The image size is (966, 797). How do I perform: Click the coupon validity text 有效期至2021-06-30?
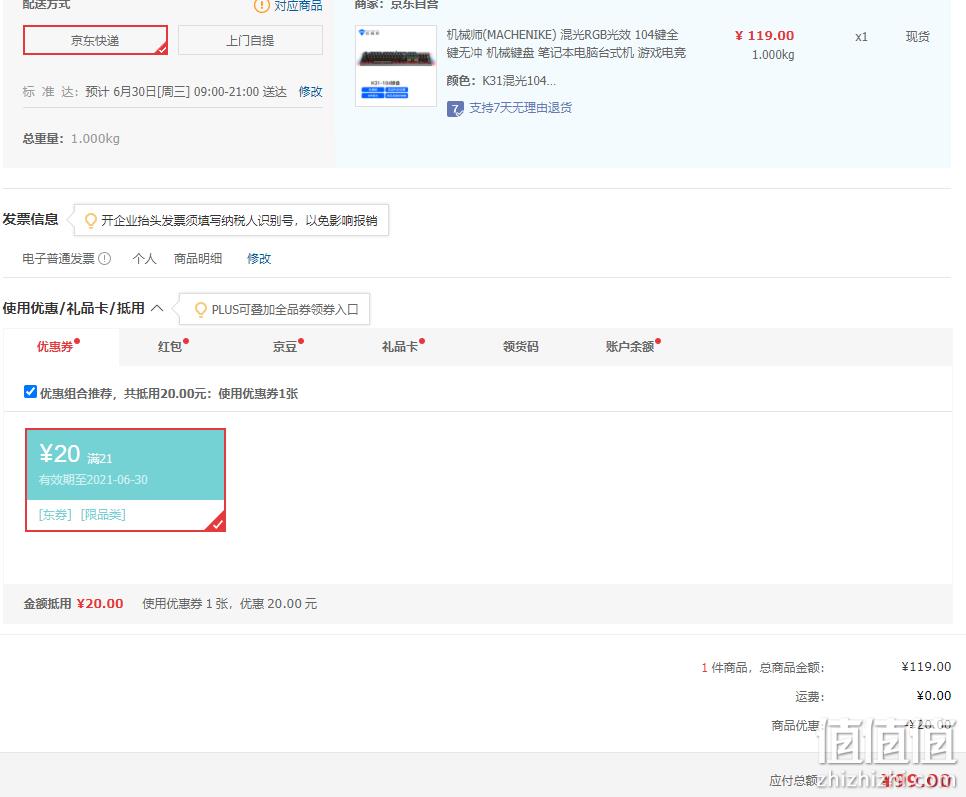tap(93, 480)
